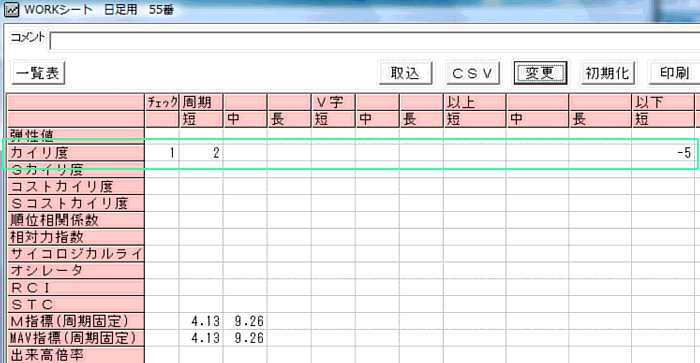Click 長 subheader in V字 group

[421, 120]
